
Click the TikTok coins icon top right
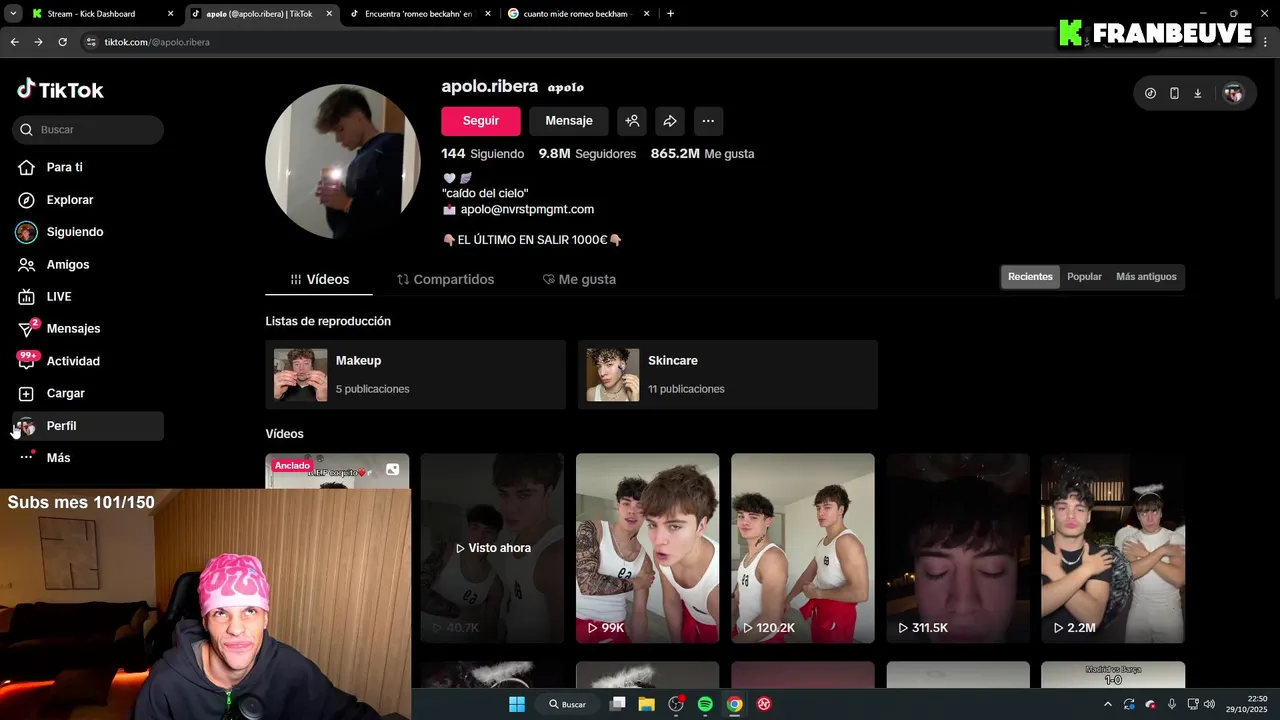pyautogui.click(x=1150, y=93)
